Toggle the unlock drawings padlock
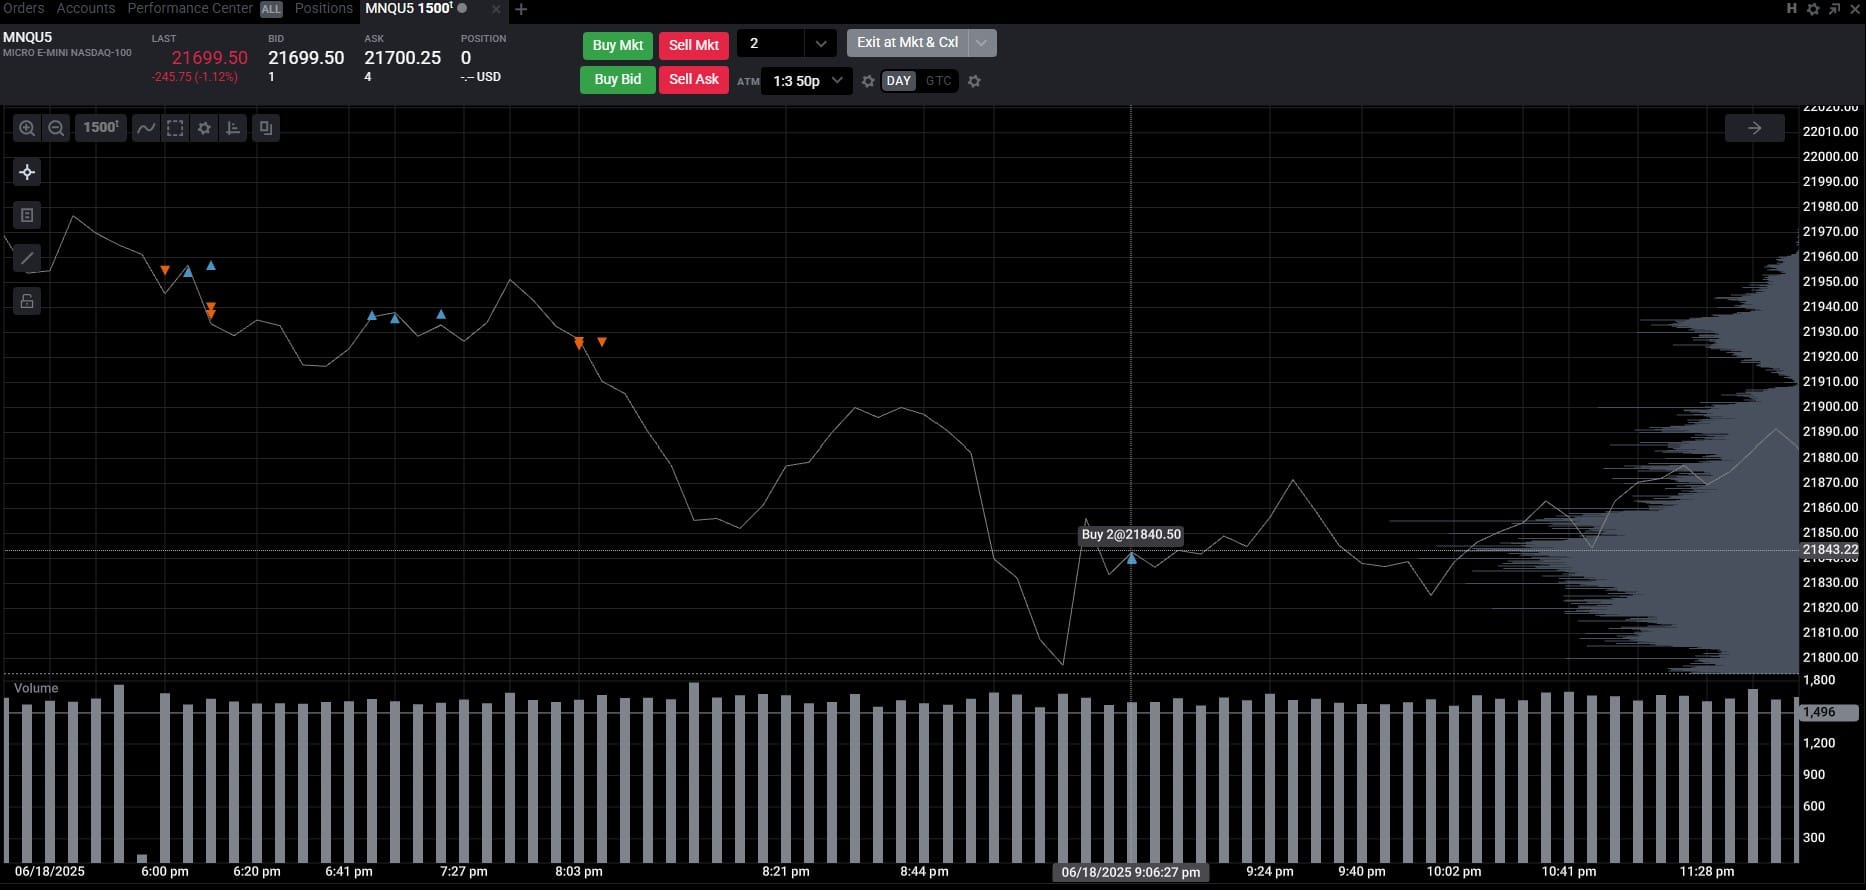 point(27,301)
